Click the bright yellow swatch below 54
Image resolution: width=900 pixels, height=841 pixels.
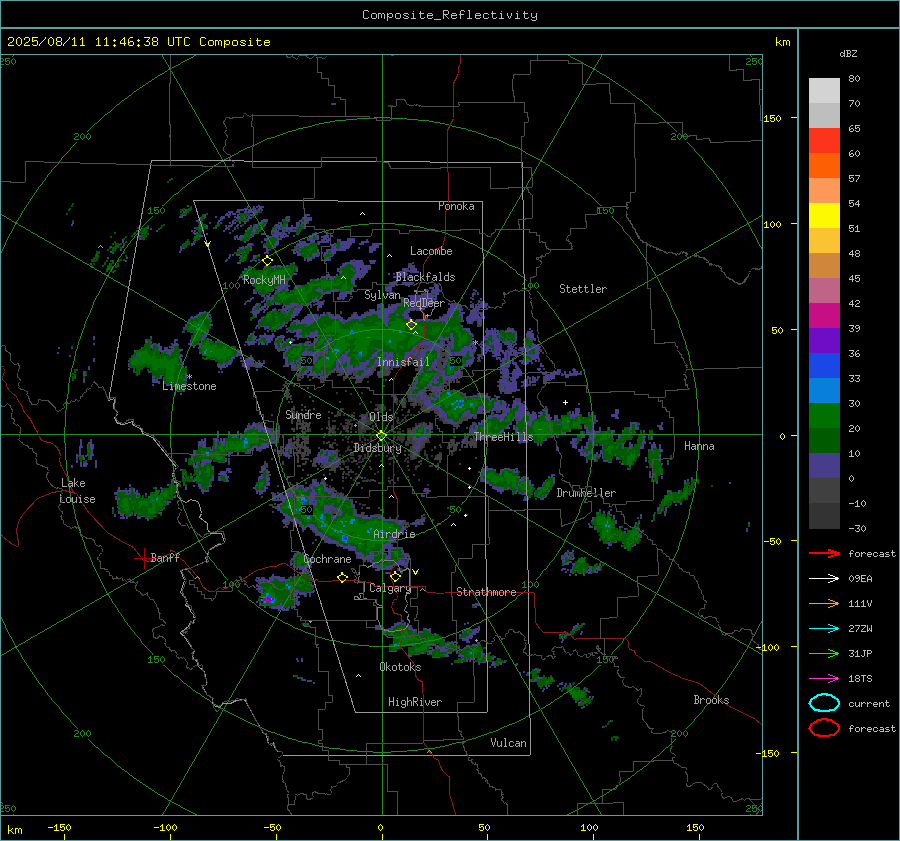click(824, 215)
